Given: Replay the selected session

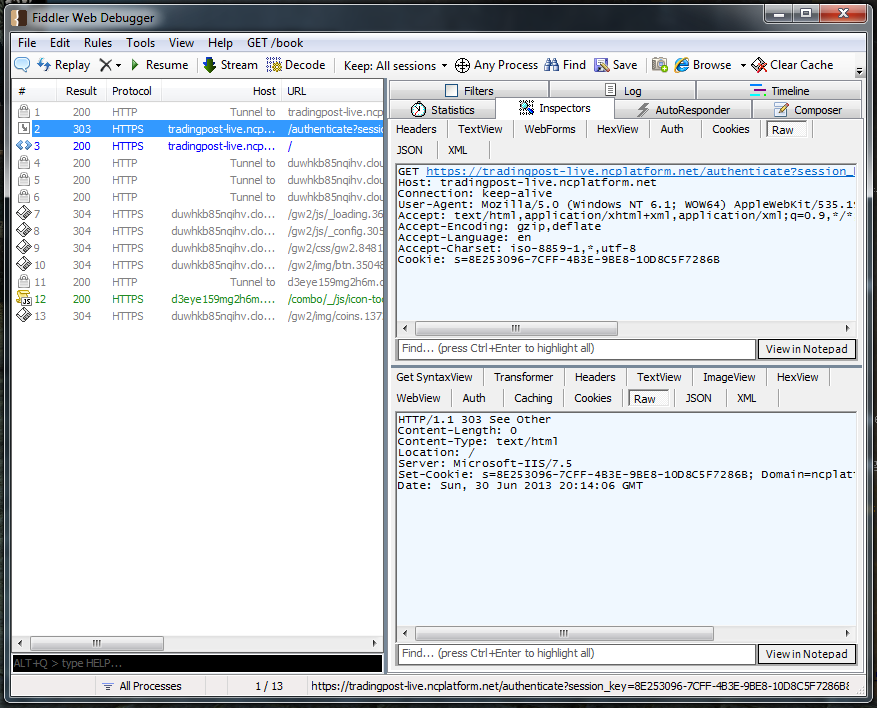Looking at the screenshot, I should (63, 65).
